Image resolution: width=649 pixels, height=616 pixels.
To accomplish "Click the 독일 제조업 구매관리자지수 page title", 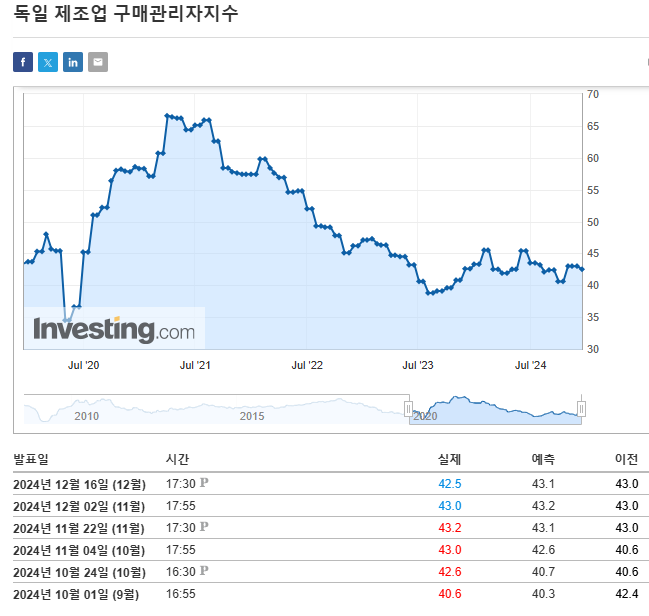I will tap(126, 15).
